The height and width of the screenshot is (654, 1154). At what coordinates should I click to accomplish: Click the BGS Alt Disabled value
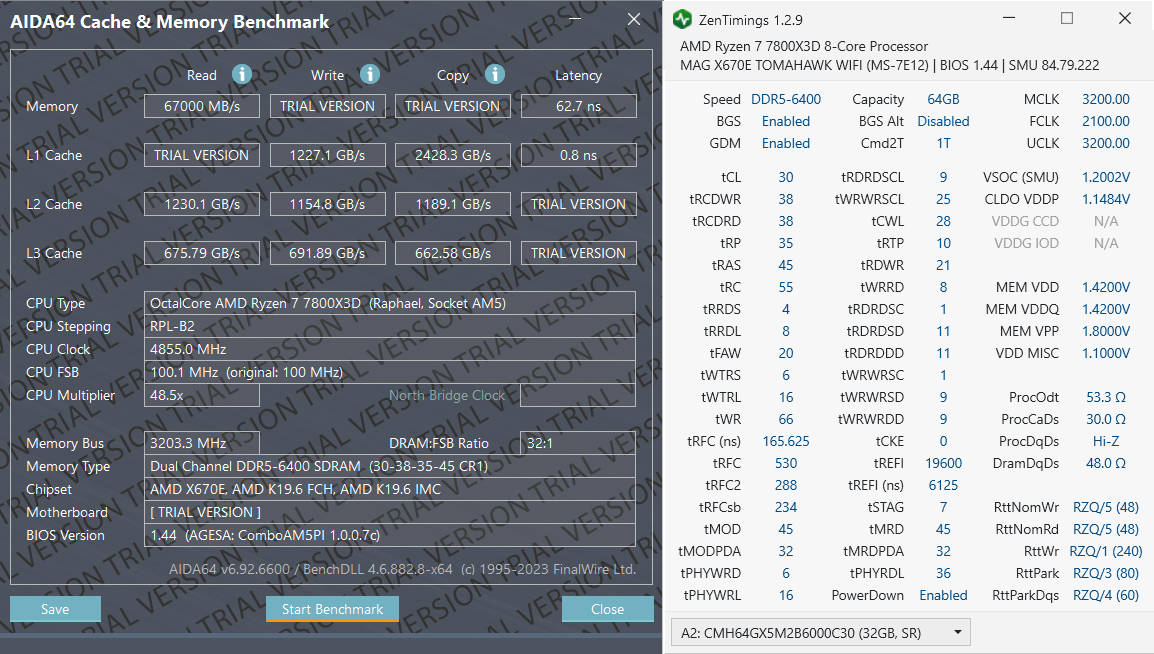944,121
